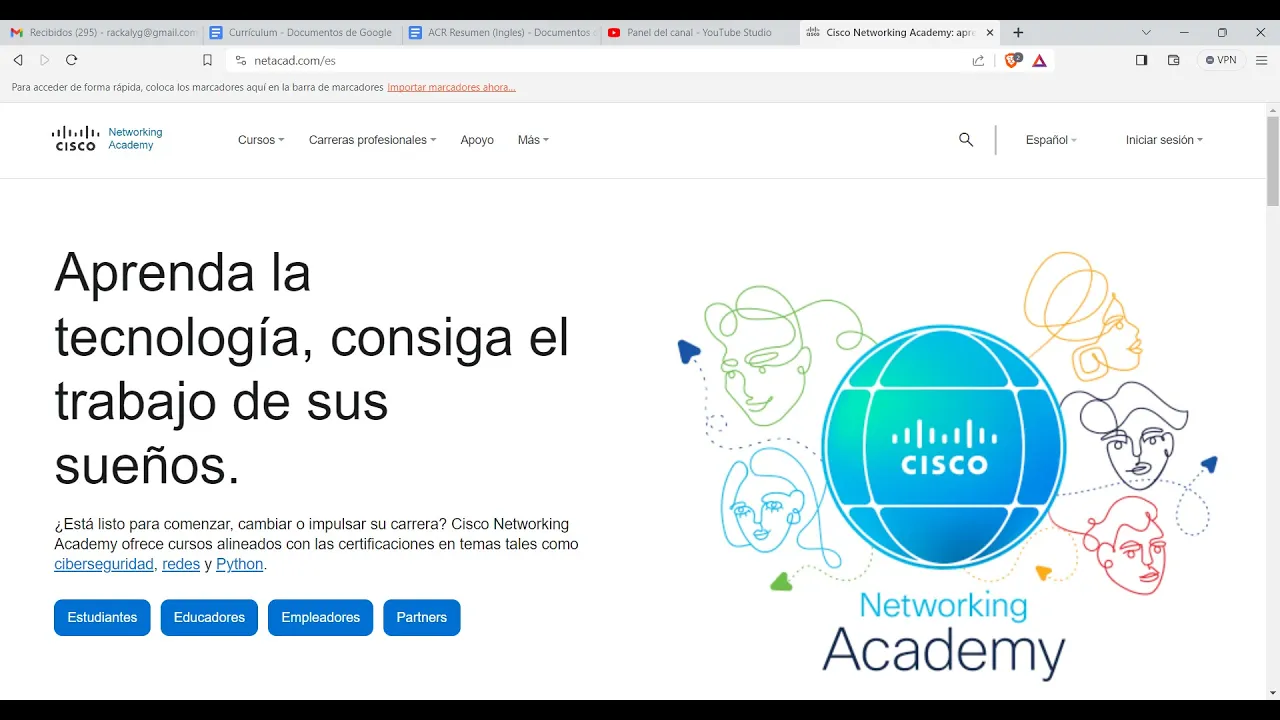Open the Iniciar sesión dropdown
This screenshot has height=720, width=1280.
pyautogui.click(x=1164, y=140)
